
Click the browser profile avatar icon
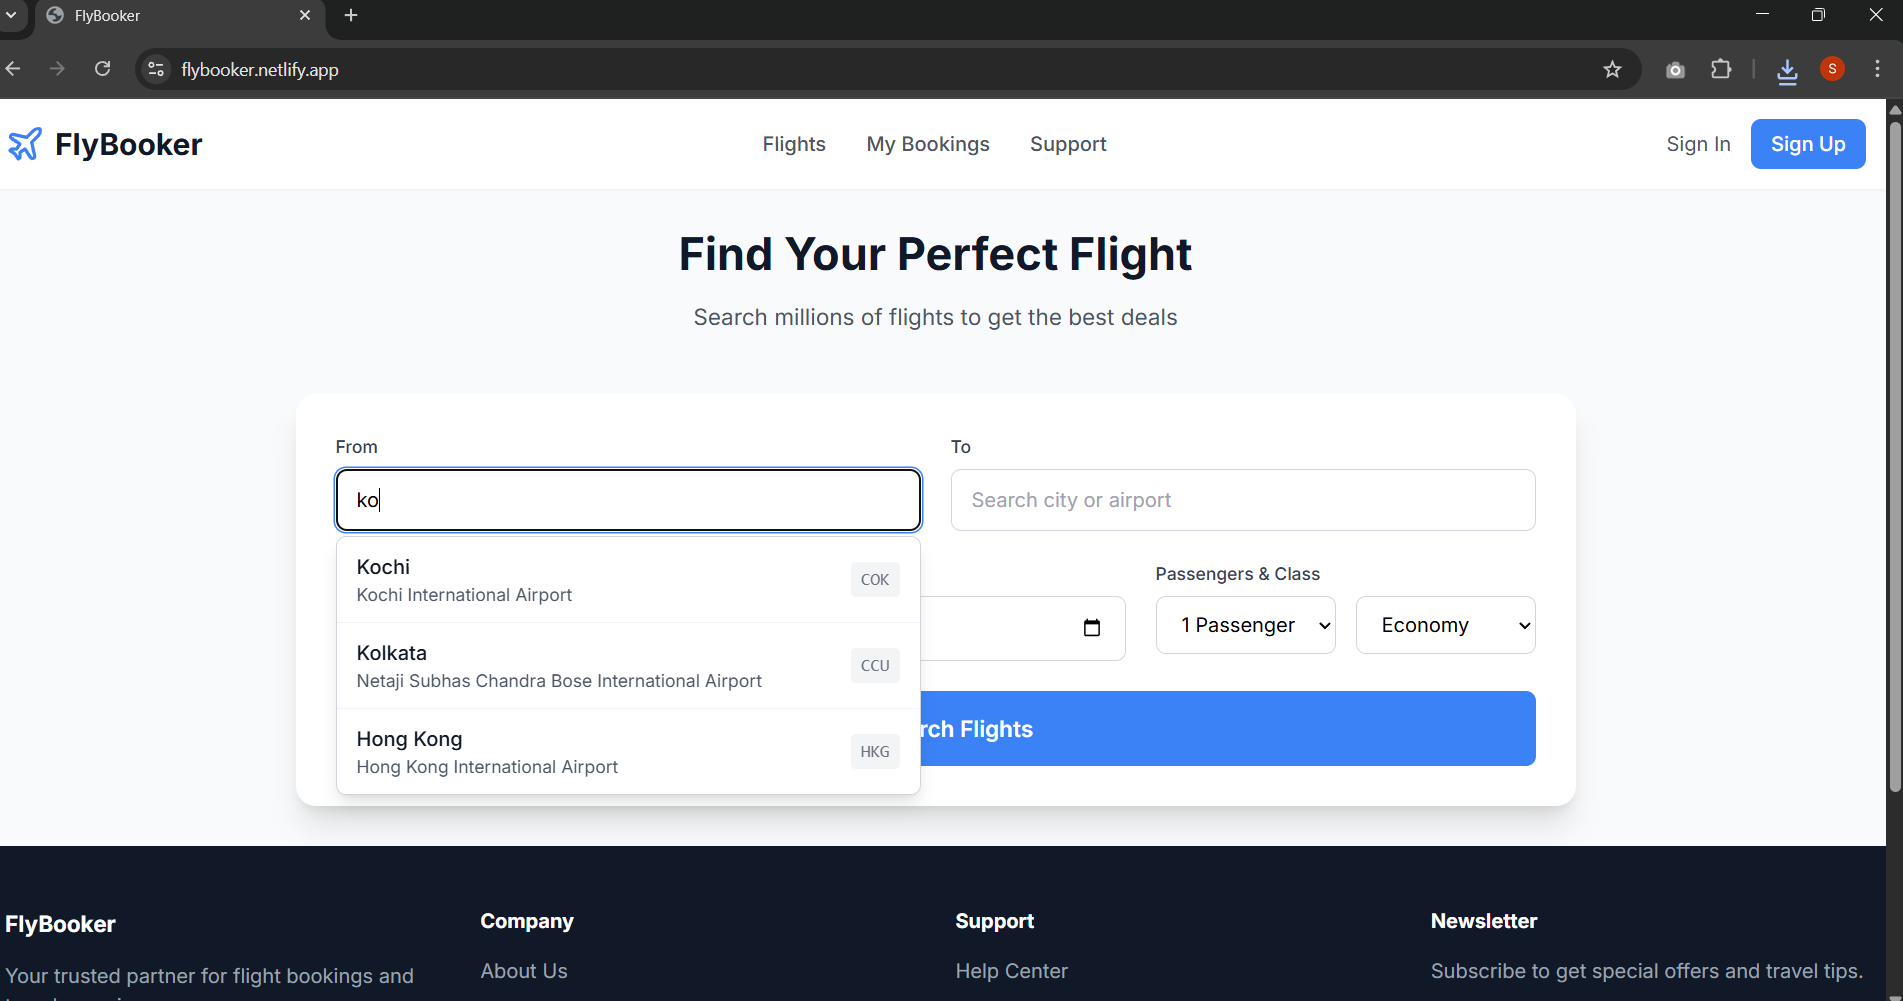coord(1832,68)
